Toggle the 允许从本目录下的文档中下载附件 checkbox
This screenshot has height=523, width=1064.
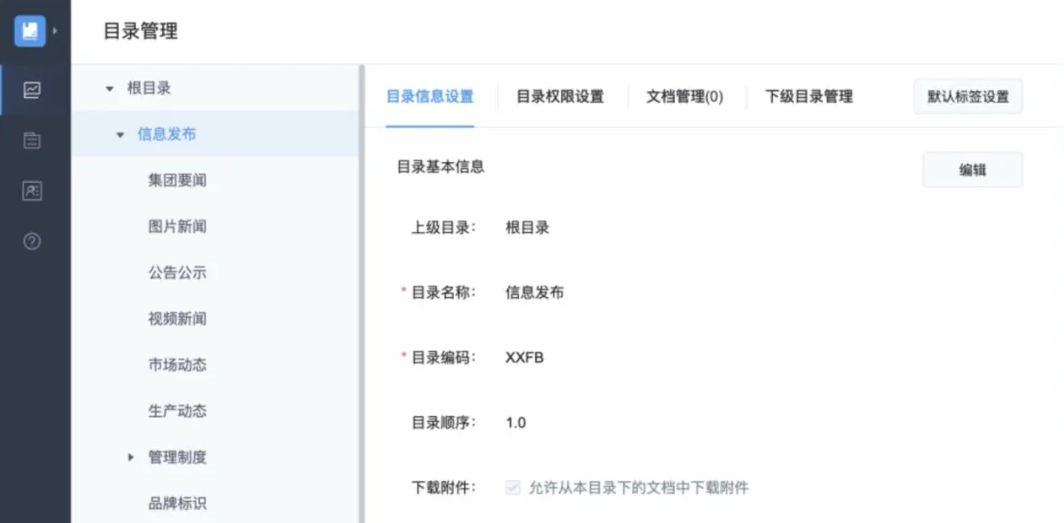[513, 488]
